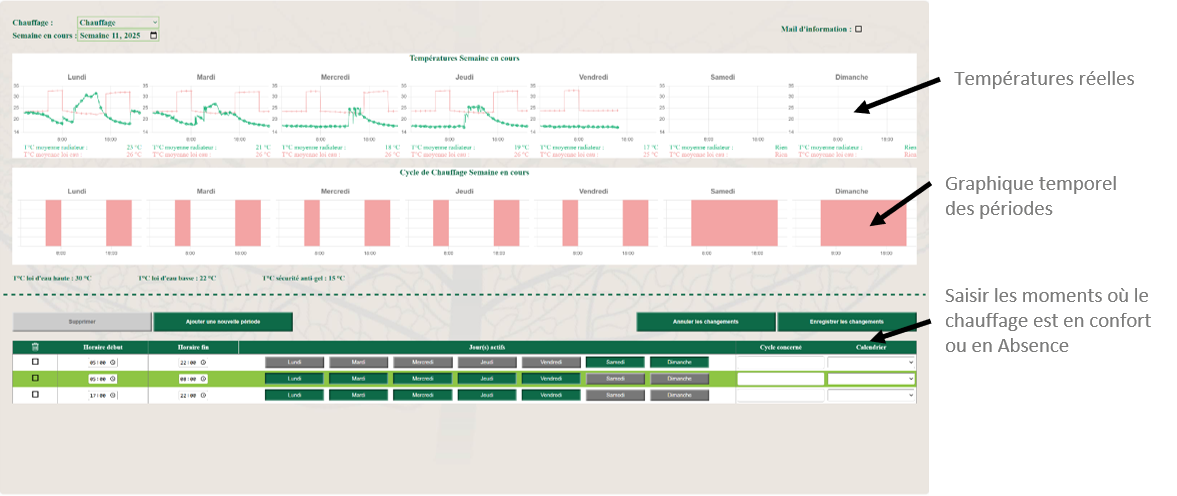Expand the Calendrier dropdown in the first row
Image resolution: width=1177 pixels, height=496 pixels.
coord(871,362)
